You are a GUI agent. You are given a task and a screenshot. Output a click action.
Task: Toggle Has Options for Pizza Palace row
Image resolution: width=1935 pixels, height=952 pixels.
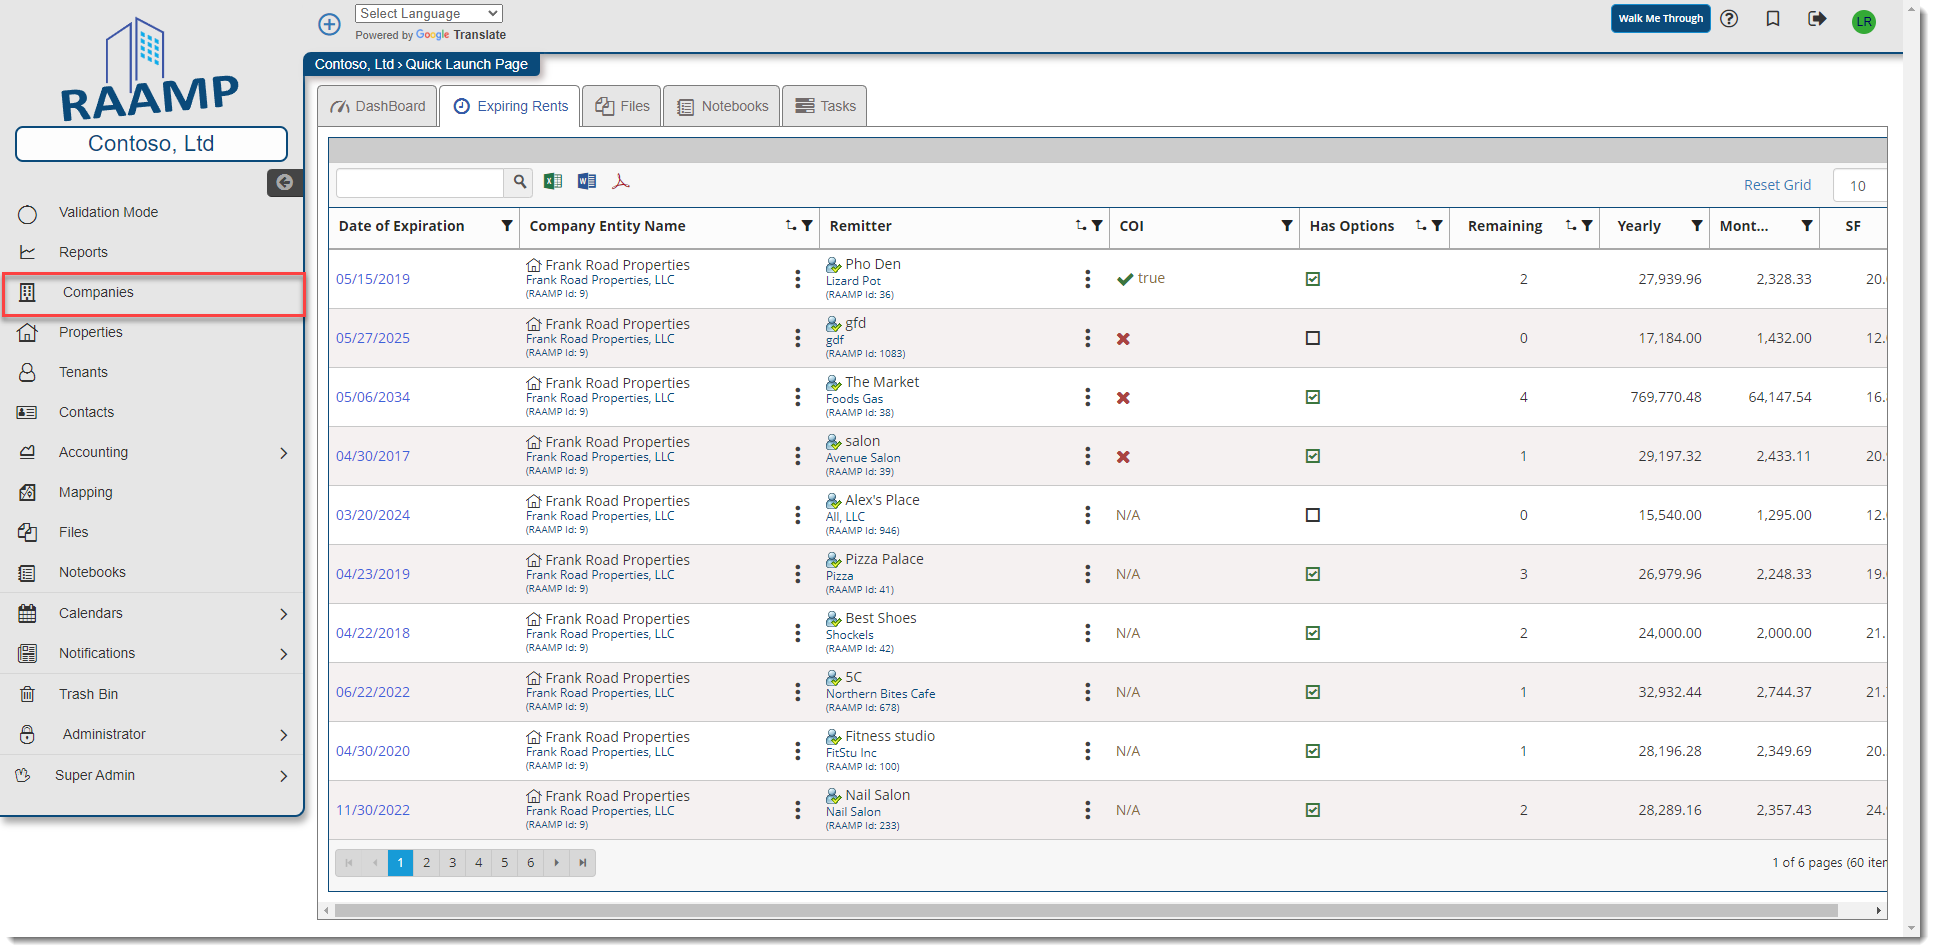tap(1313, 574)
